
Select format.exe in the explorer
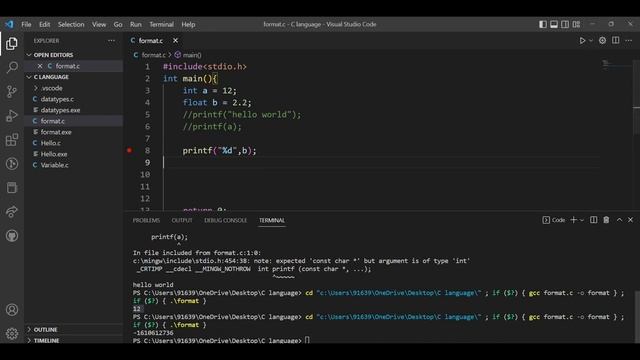[x=56, y=132]
